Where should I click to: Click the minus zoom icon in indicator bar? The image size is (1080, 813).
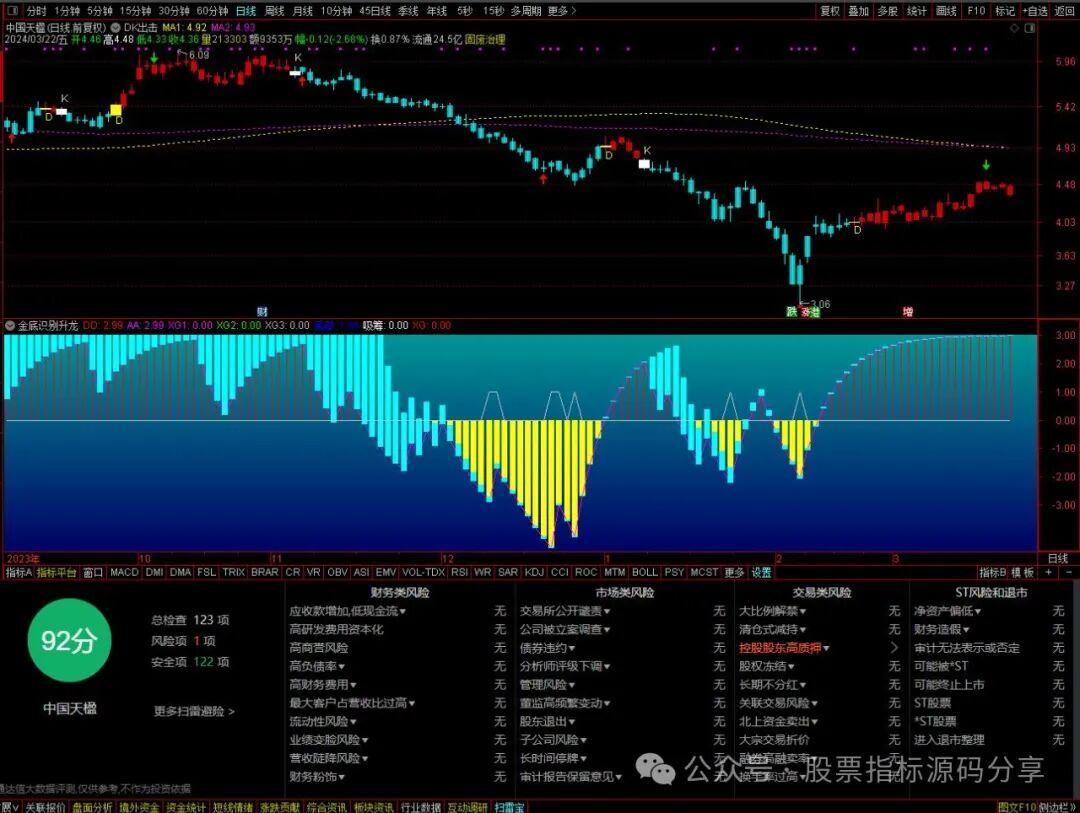tap(1068, 572)
